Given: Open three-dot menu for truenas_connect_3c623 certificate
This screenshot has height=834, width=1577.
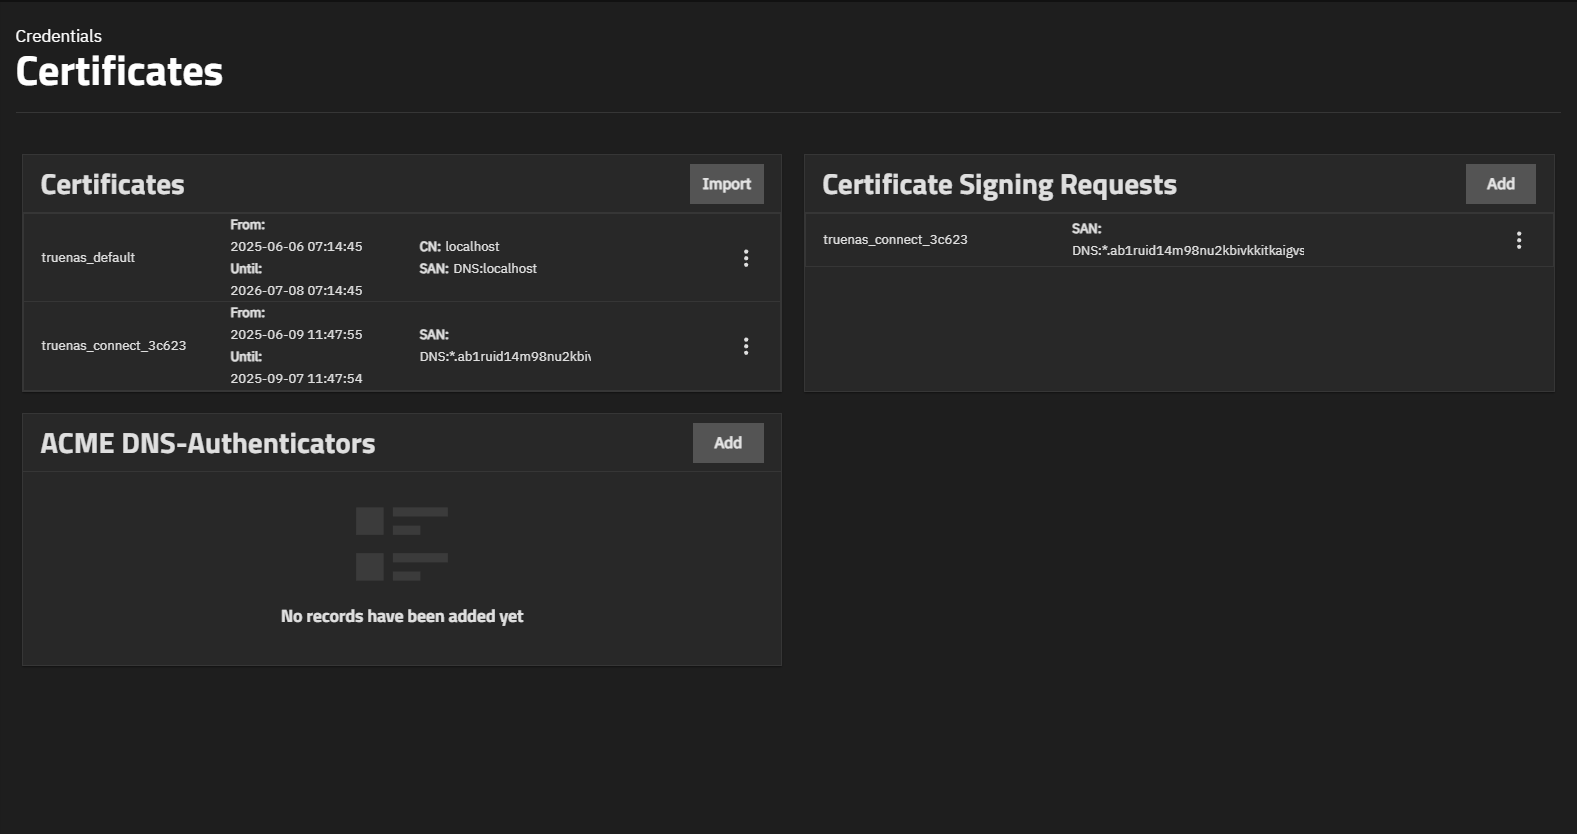Looking at the screenshot, I should tap(746, 346).
